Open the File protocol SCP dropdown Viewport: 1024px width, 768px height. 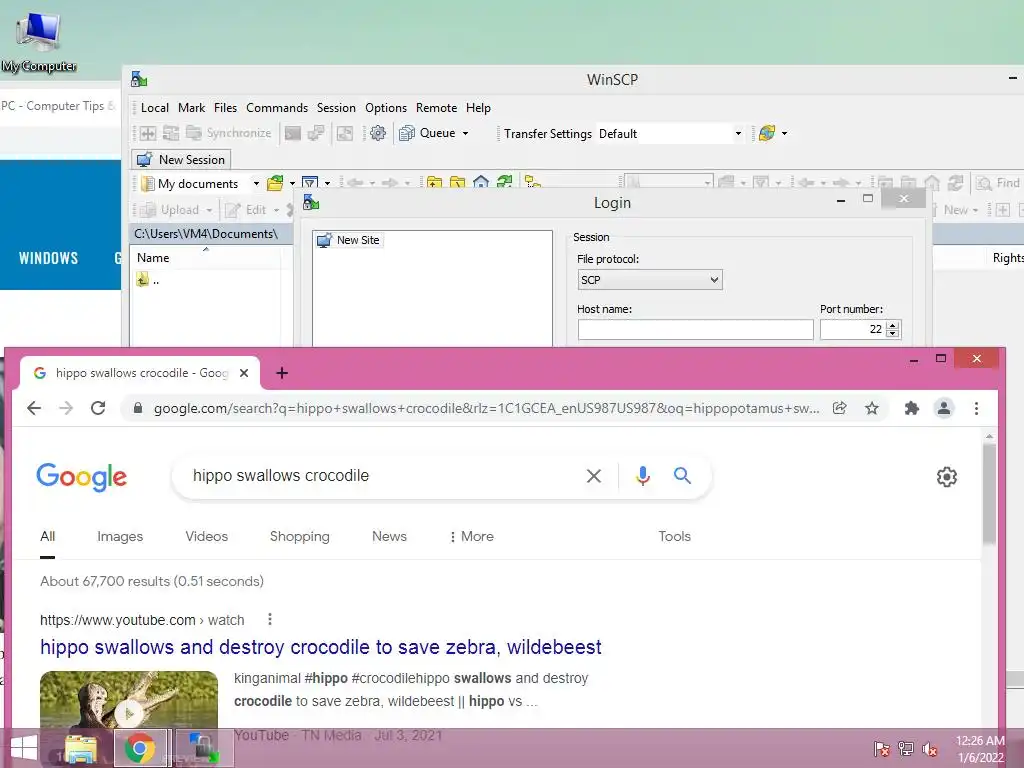(x=650, y=280)
